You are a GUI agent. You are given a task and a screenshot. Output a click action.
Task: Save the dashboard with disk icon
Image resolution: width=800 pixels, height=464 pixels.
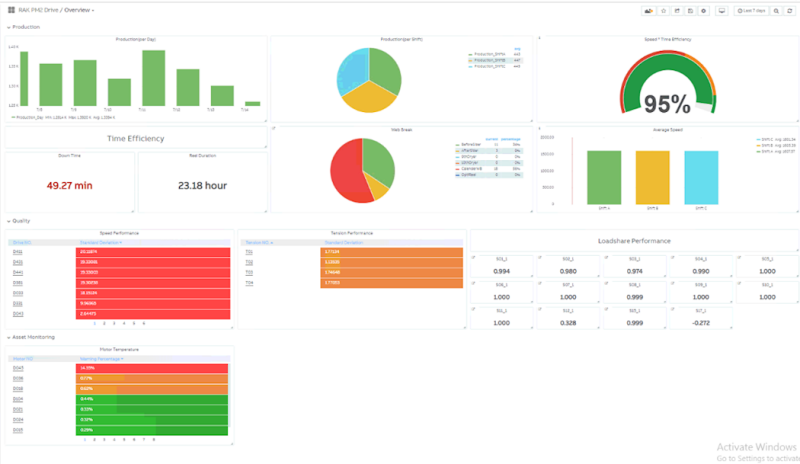(690, 11)
